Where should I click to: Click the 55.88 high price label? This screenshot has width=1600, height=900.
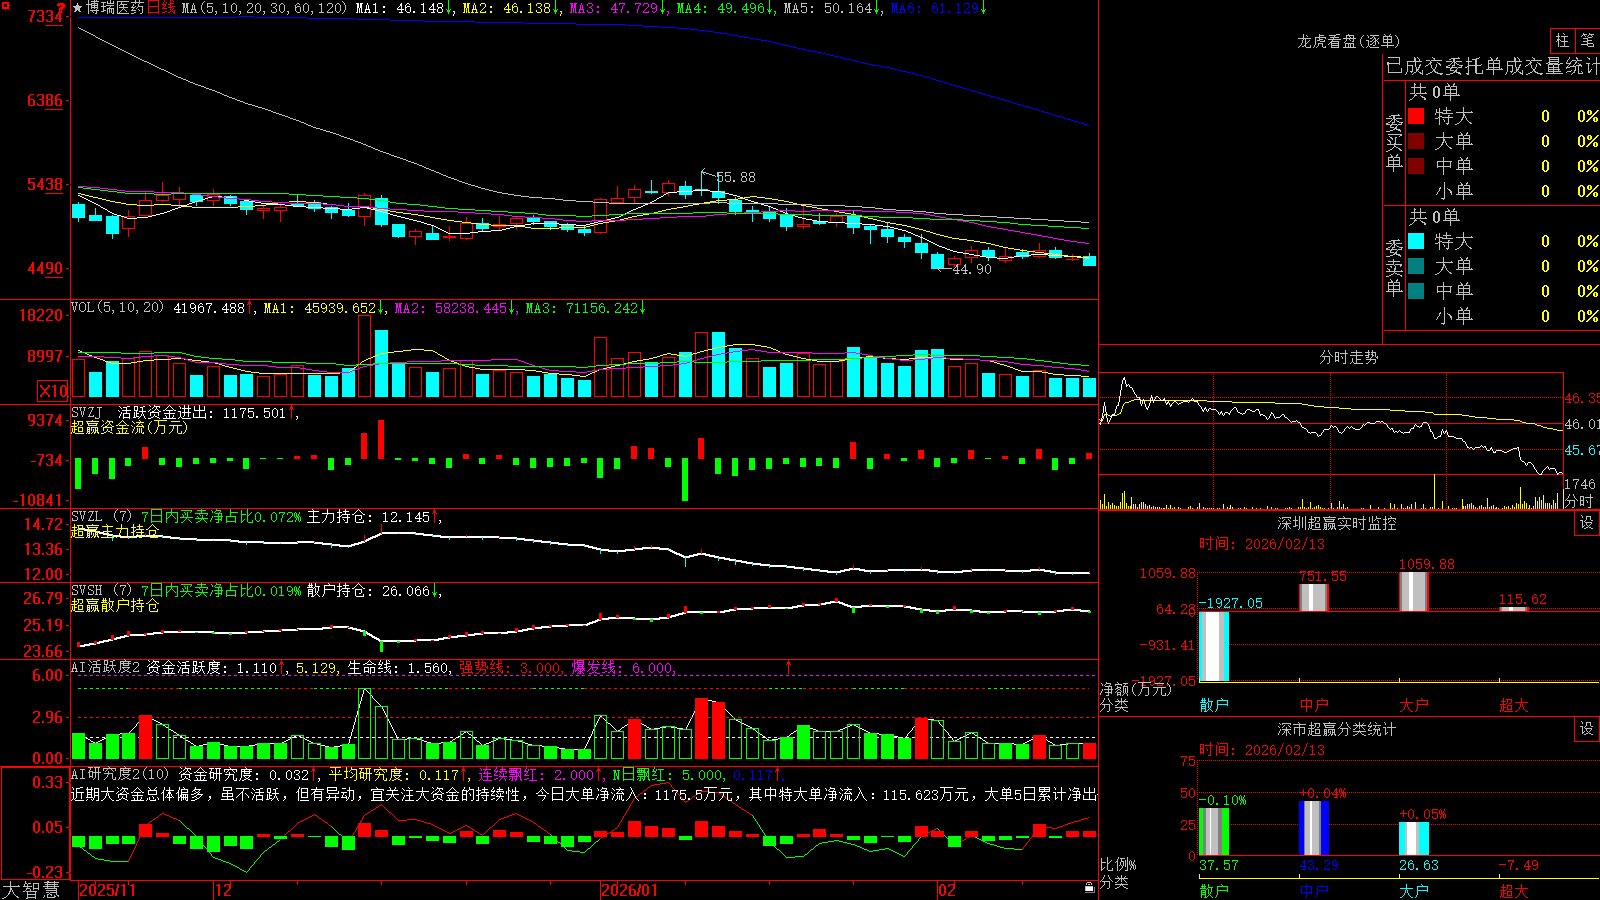pos(736,177)
